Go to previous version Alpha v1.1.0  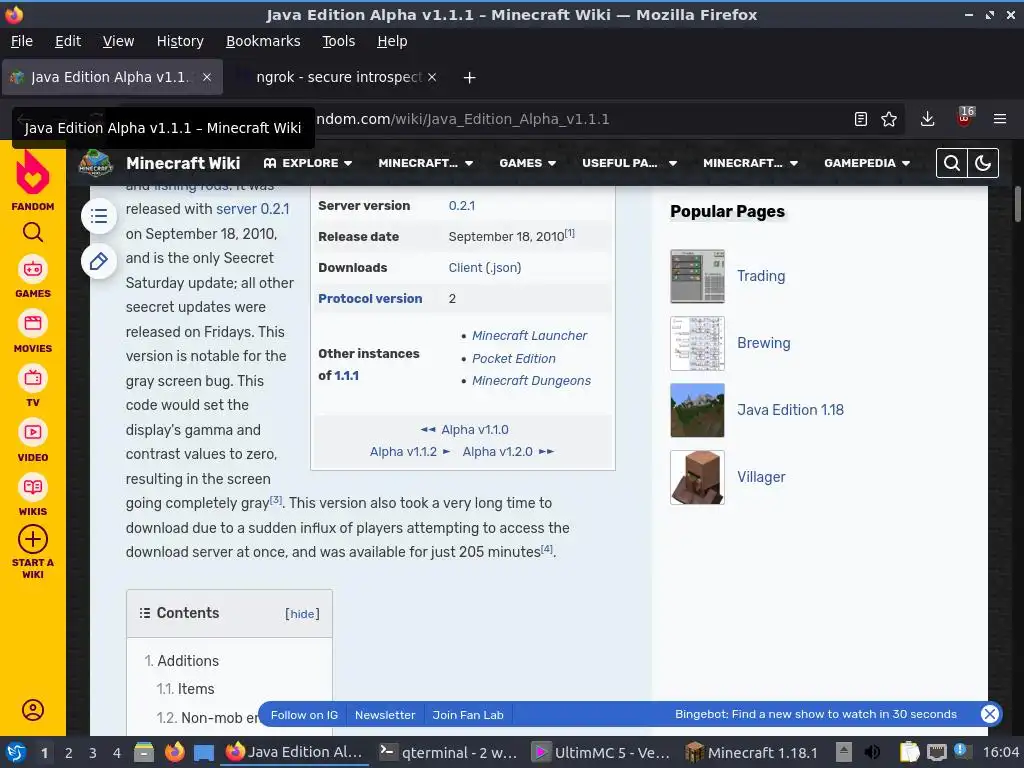pyautogui.click(x=475, y=430)
